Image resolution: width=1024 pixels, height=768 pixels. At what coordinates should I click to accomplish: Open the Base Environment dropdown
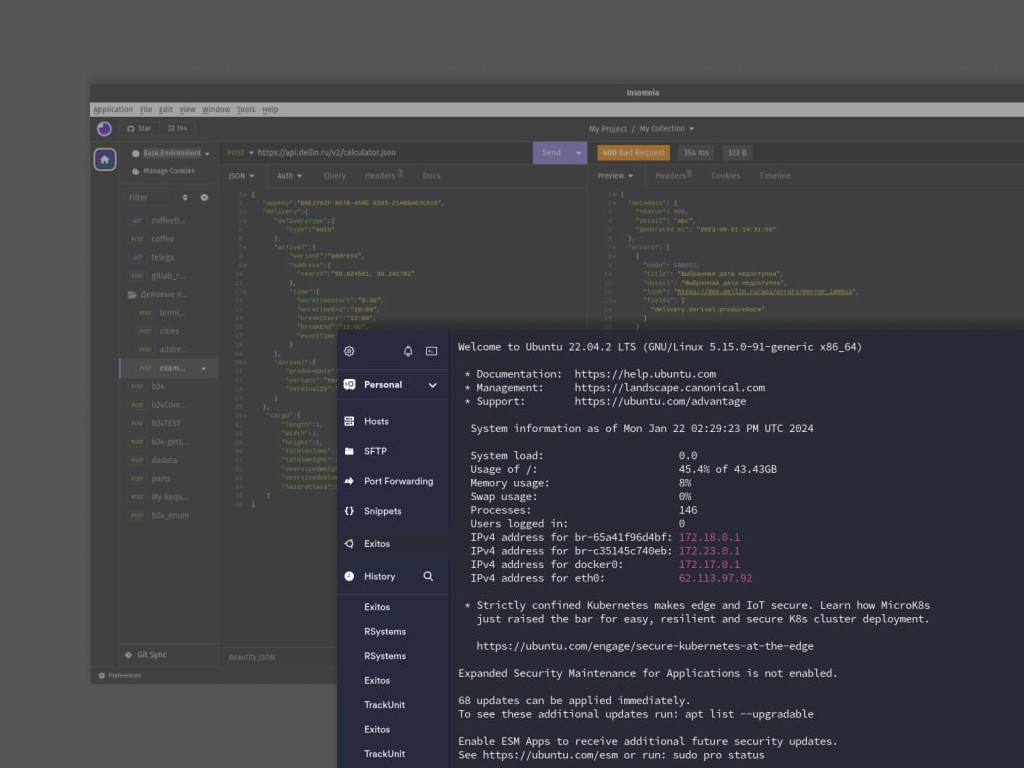(171, 154)
